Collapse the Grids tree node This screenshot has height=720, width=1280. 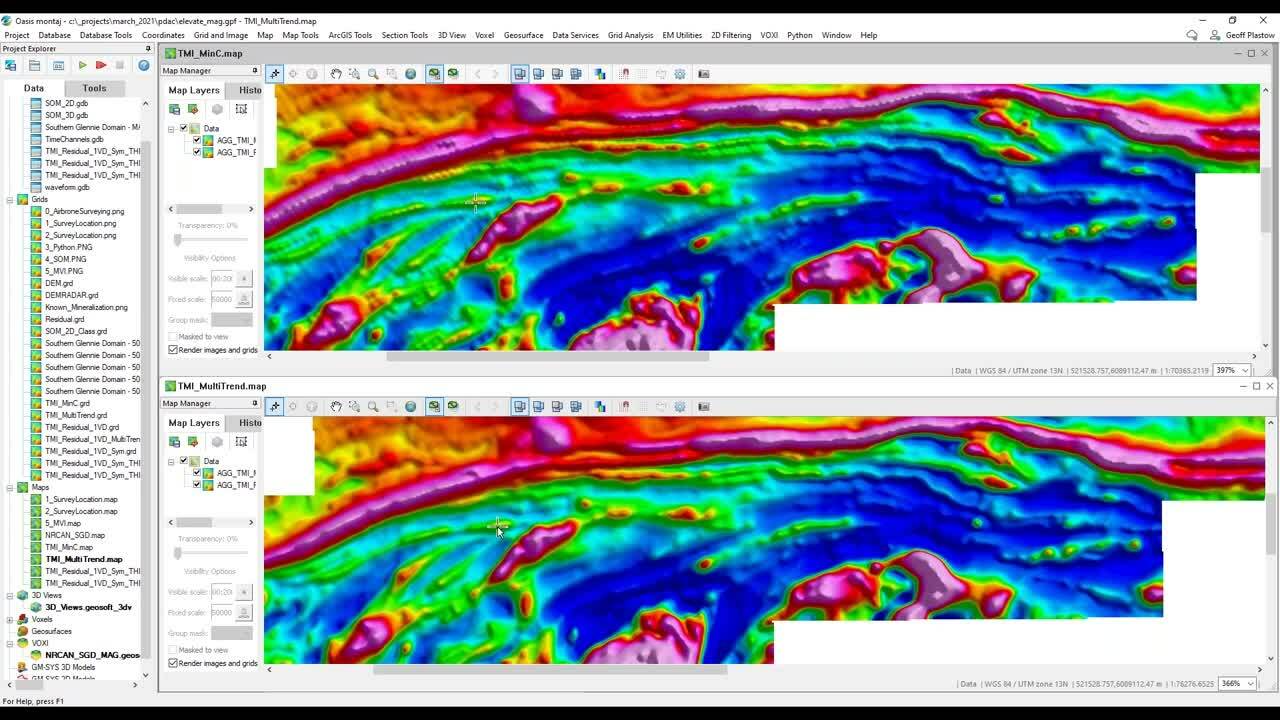pyautogui.click(x=10, y=199)
